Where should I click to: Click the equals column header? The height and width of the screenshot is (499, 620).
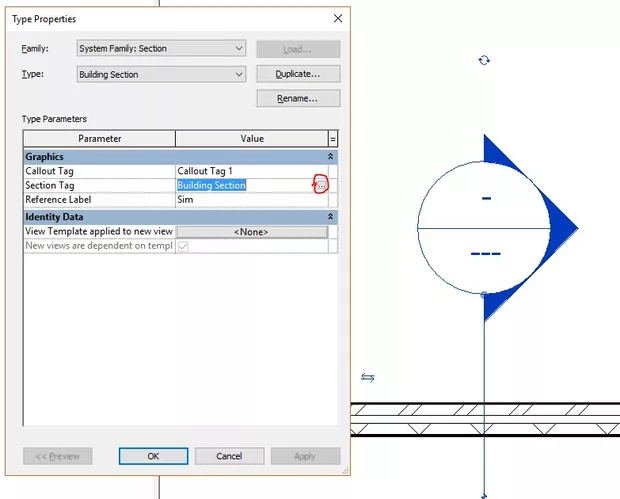[333, 139]
